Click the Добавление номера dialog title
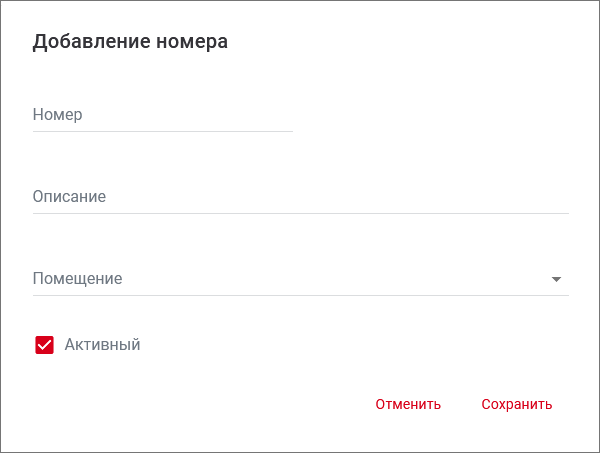The height and width of the screenshot is (453, 600). (x=131, y=42)
